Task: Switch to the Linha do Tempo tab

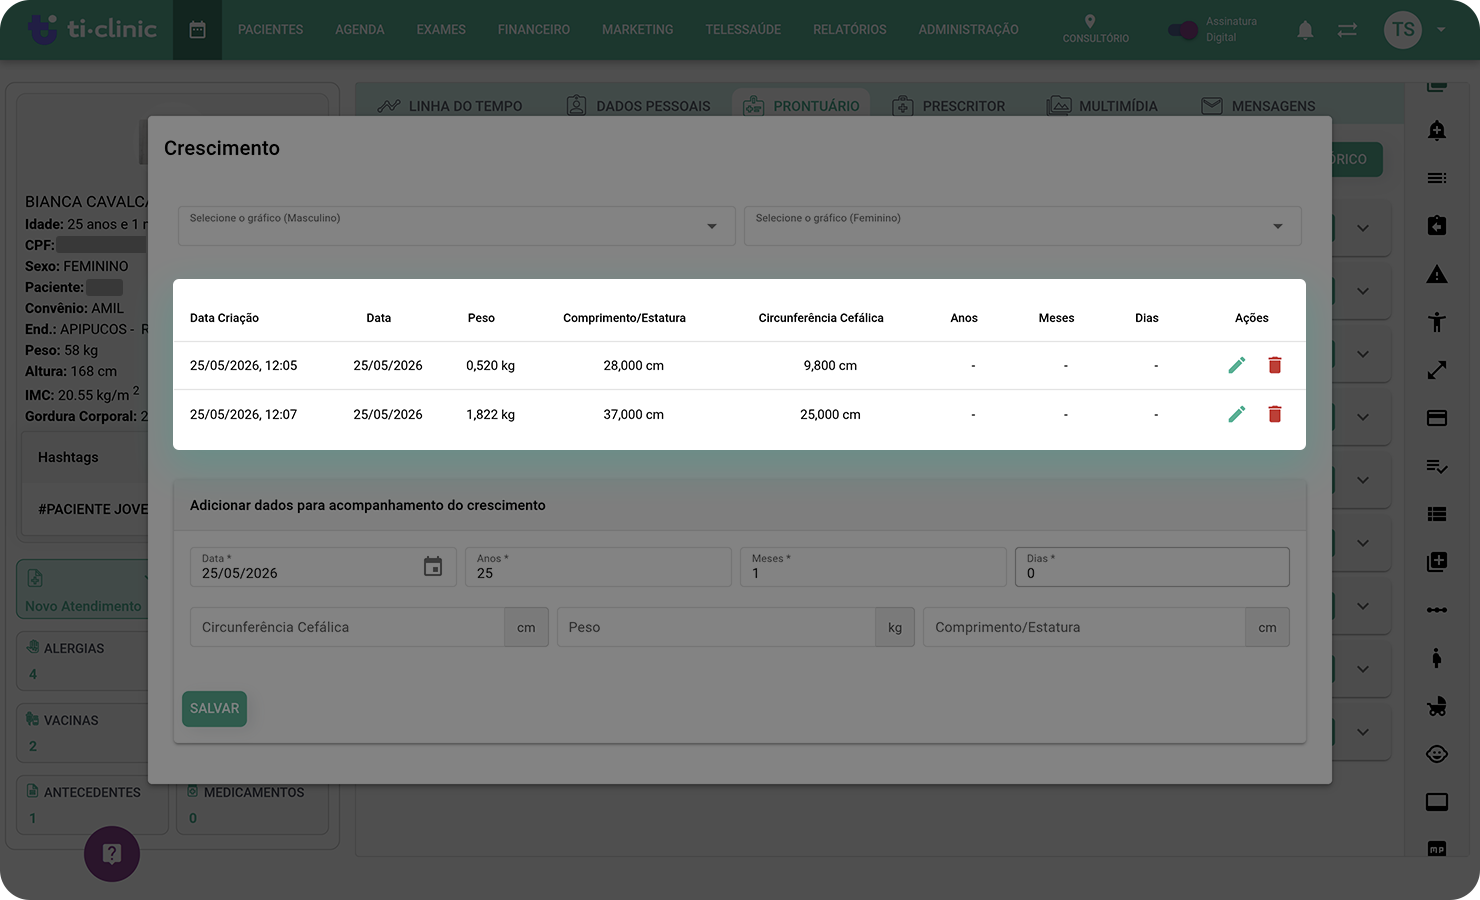Action: (x=450, y=106)
